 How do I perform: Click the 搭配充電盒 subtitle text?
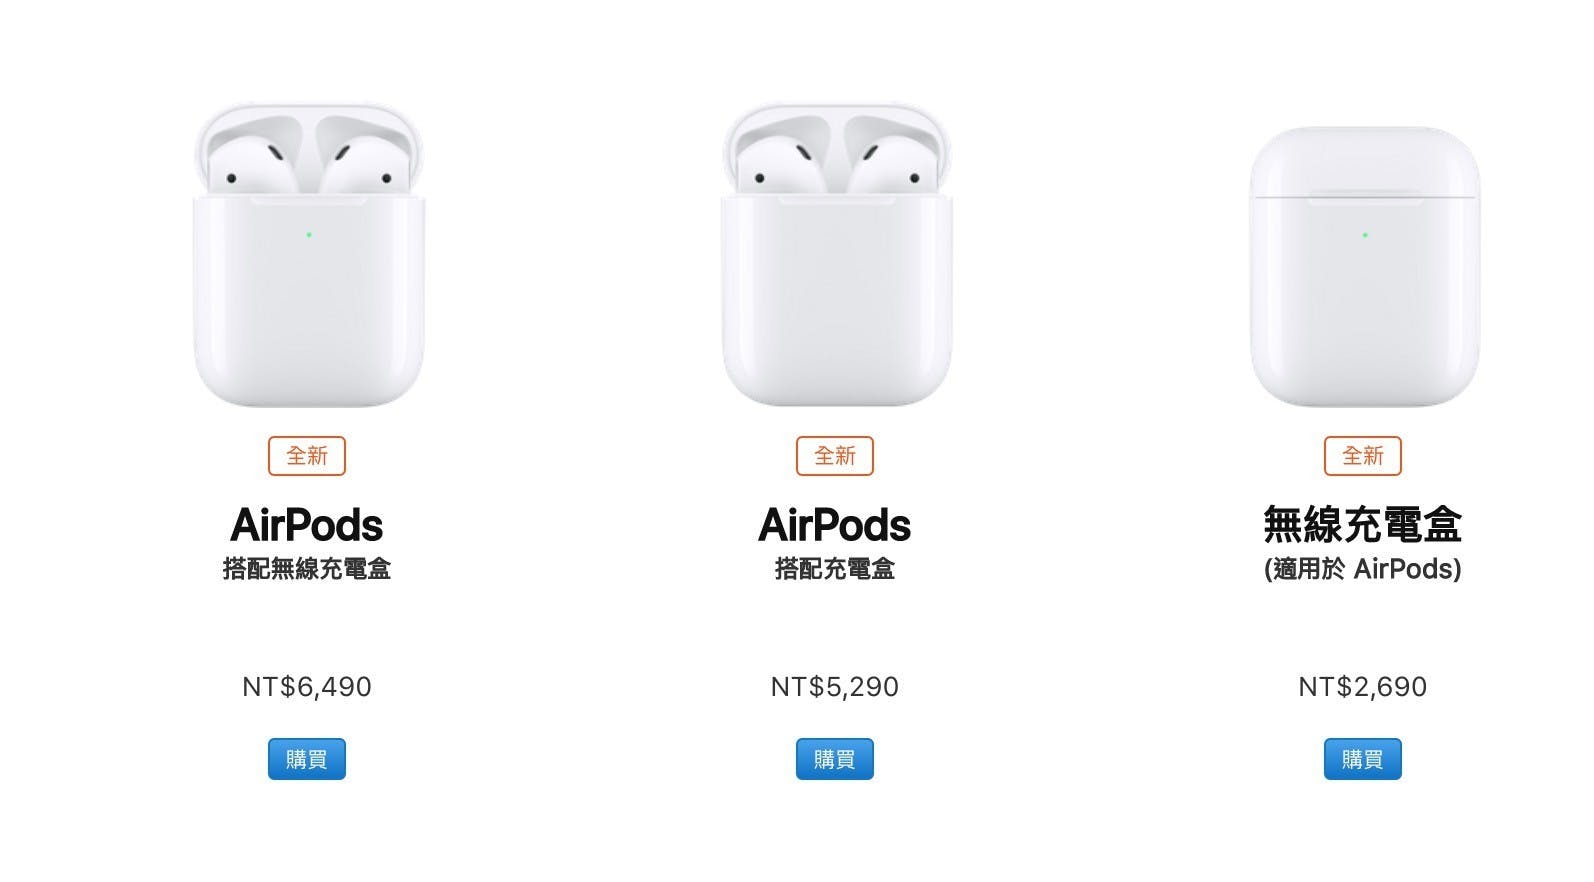[x=835, y=569]
